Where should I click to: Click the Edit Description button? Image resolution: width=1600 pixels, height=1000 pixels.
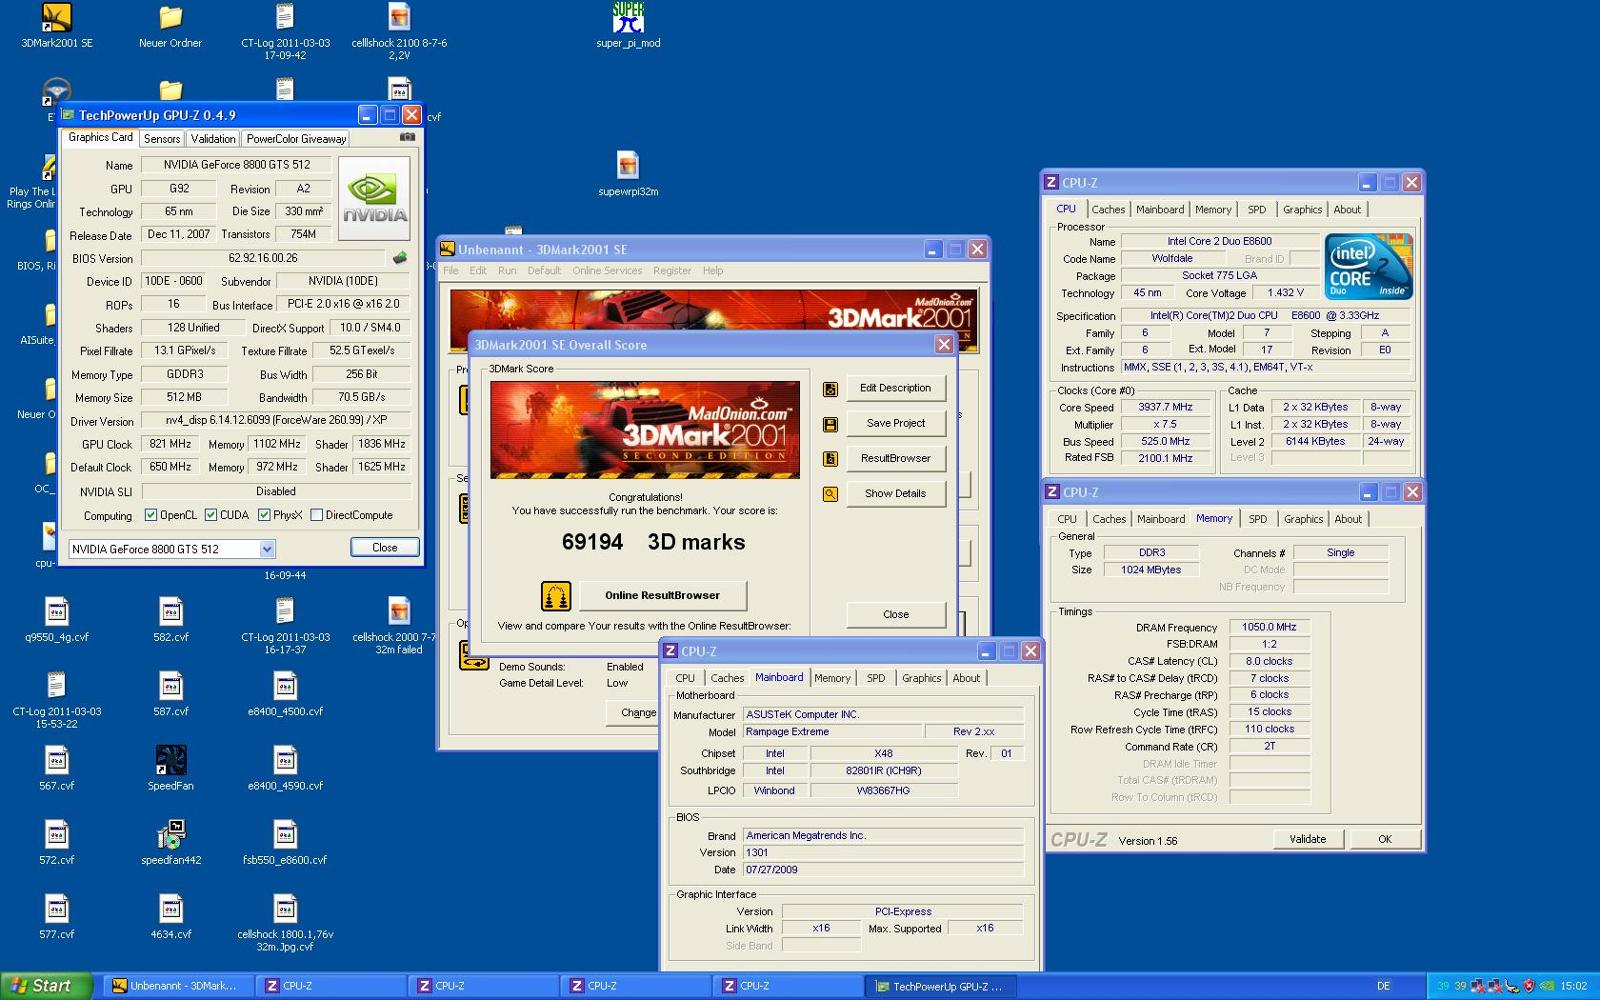click(895, 388)
